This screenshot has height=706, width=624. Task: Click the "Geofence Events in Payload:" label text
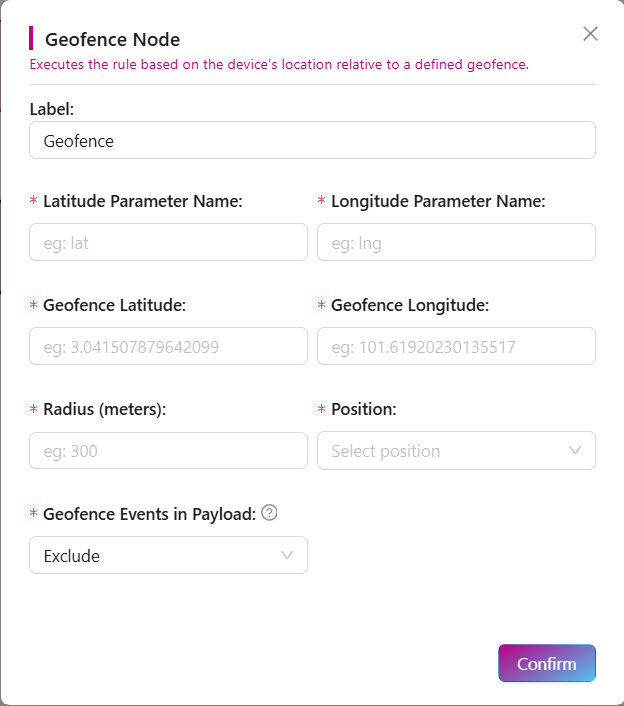[149, 514]
